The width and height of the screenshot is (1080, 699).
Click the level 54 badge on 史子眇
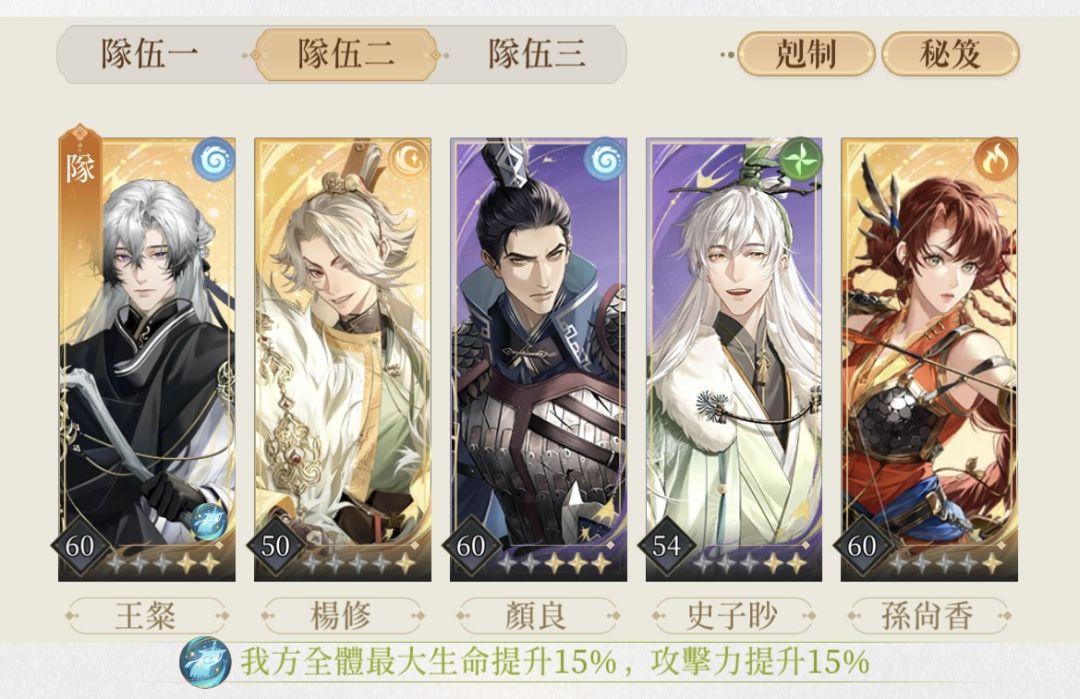click(x=667, y=546)
